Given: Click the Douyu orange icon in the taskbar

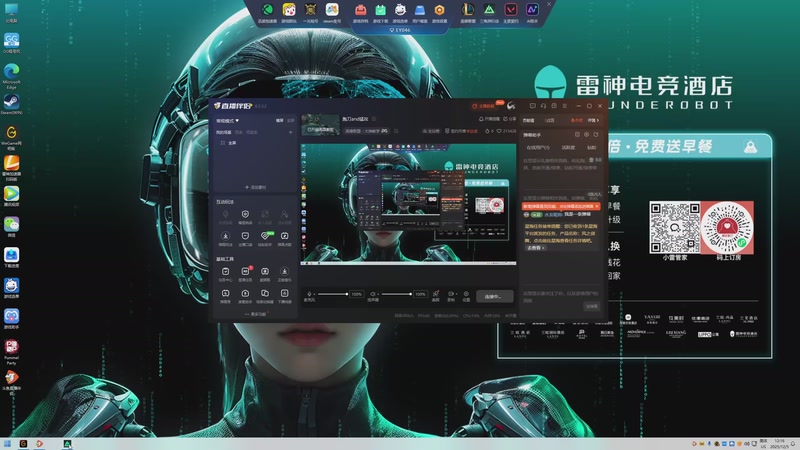Looking at the screenshot, I should click(39, 444).
